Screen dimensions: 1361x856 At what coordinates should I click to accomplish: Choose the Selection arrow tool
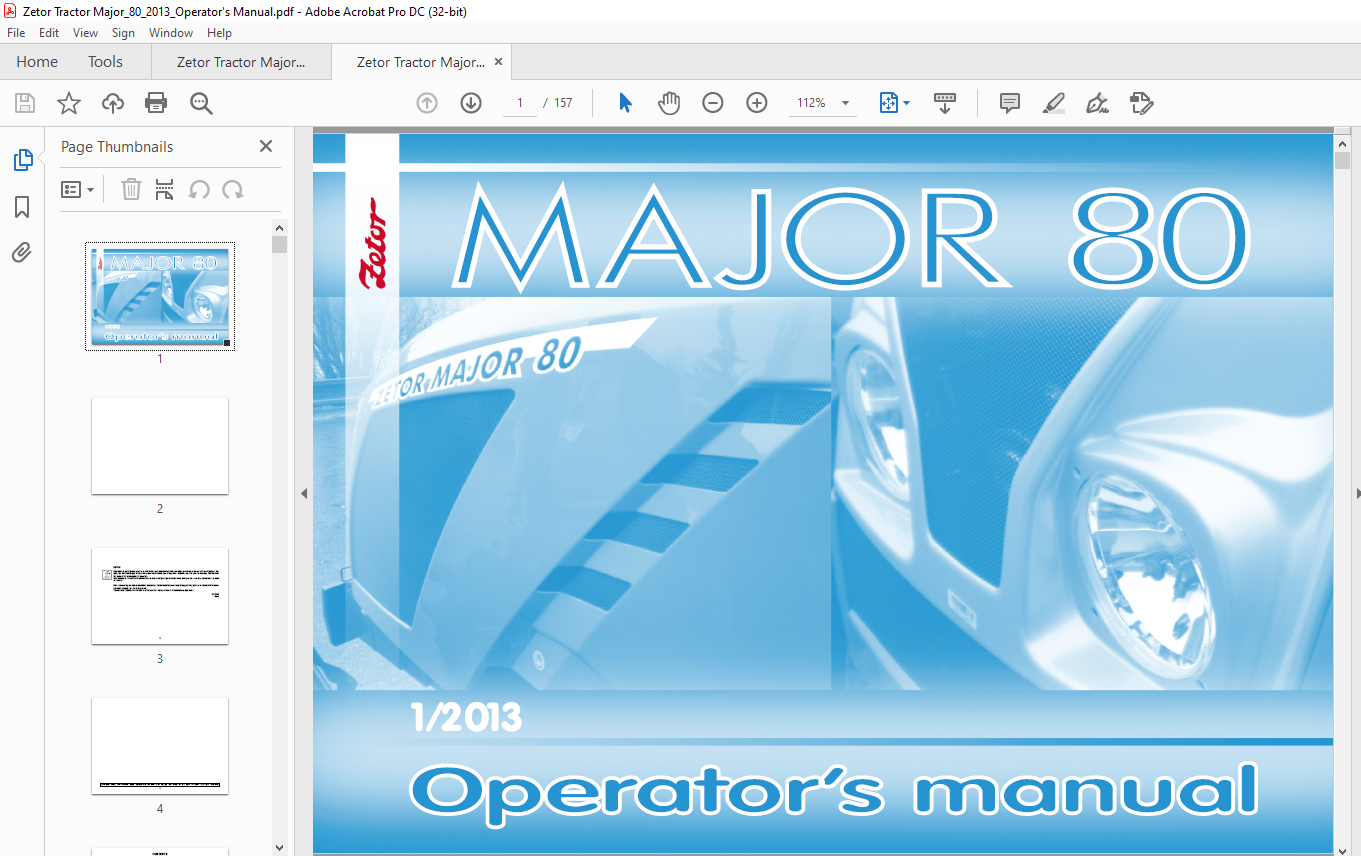(x=625, y=103)
